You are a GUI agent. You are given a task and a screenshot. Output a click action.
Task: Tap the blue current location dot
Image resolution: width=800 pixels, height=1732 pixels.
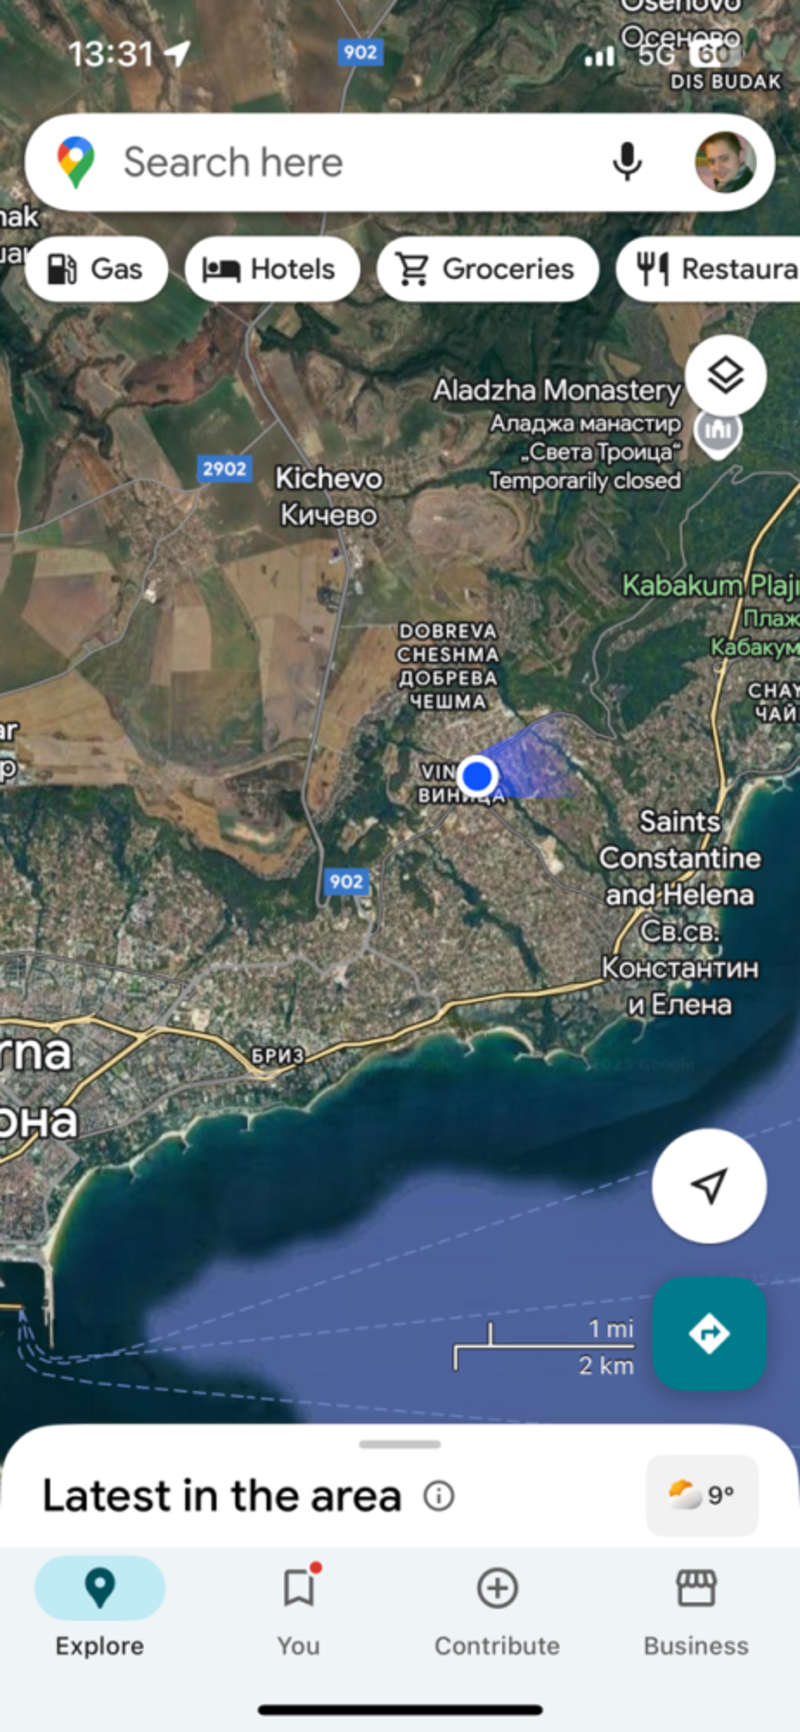[x=478, y=775]
